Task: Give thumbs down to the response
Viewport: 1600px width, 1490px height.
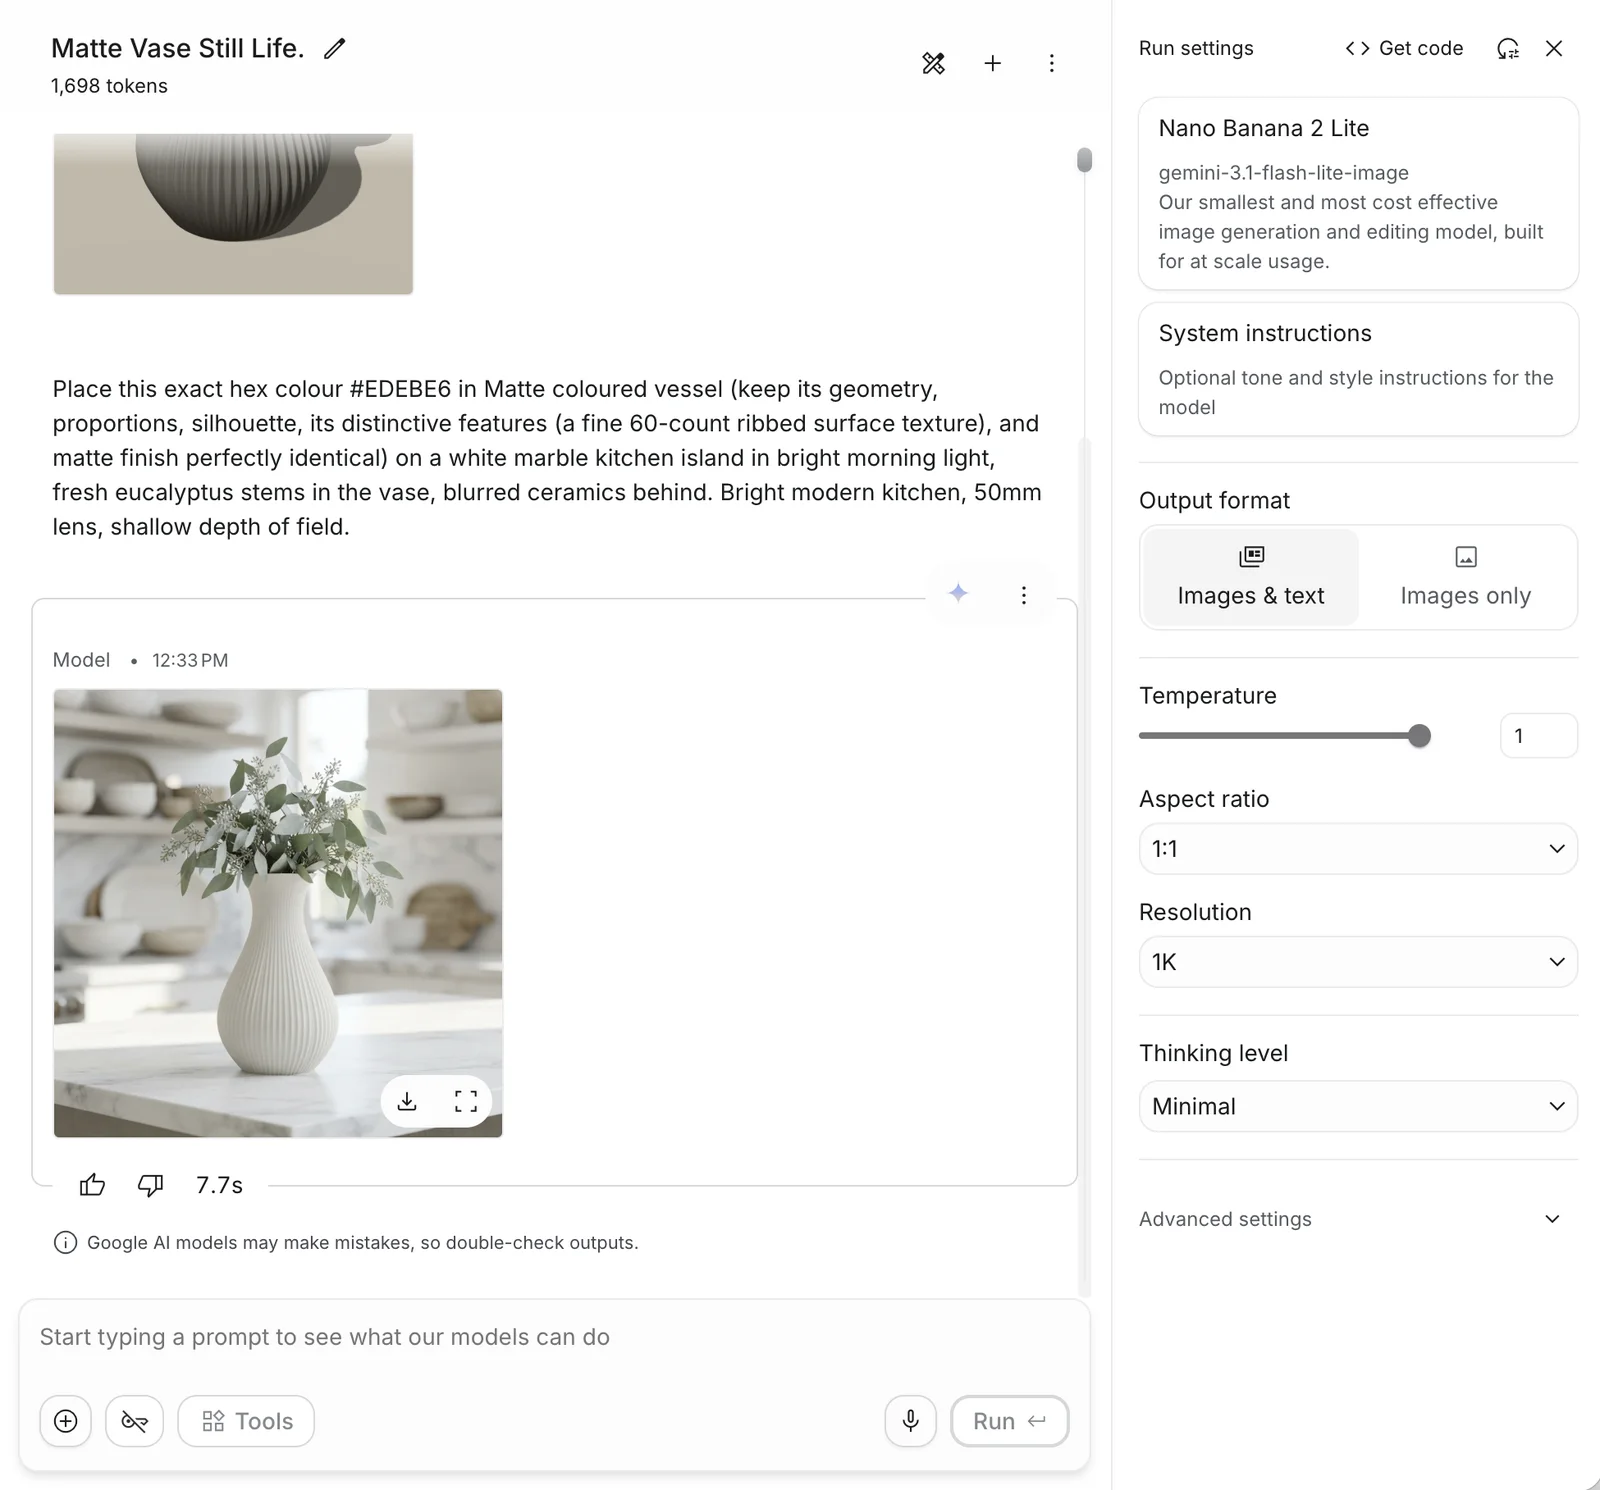Action: 150,1185
